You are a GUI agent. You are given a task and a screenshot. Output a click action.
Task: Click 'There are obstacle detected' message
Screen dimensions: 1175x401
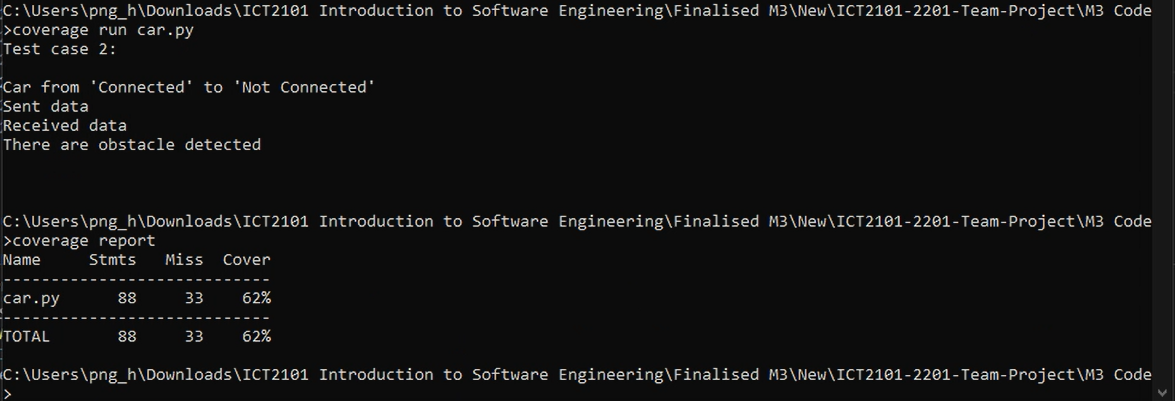(132, 145)
